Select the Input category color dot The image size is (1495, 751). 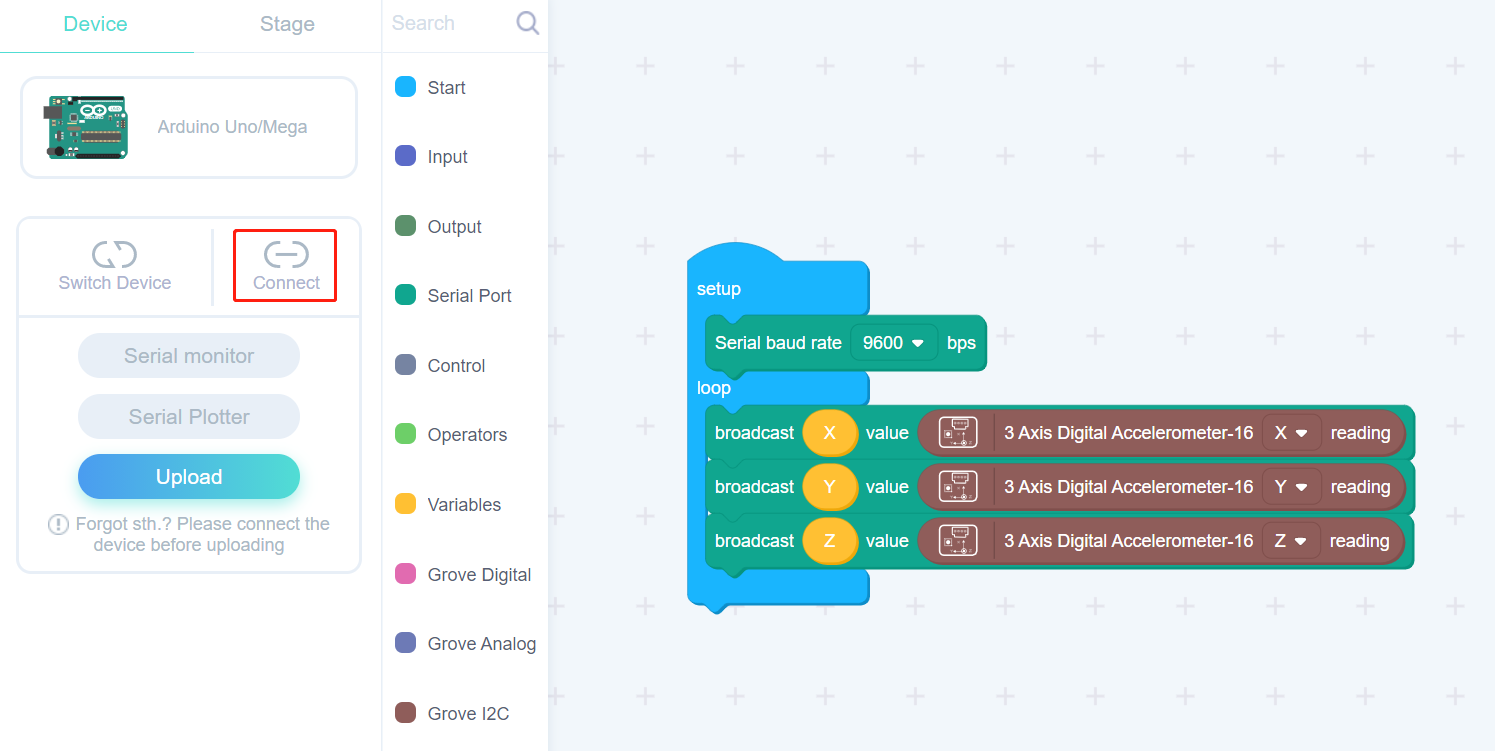coord(405,156)
